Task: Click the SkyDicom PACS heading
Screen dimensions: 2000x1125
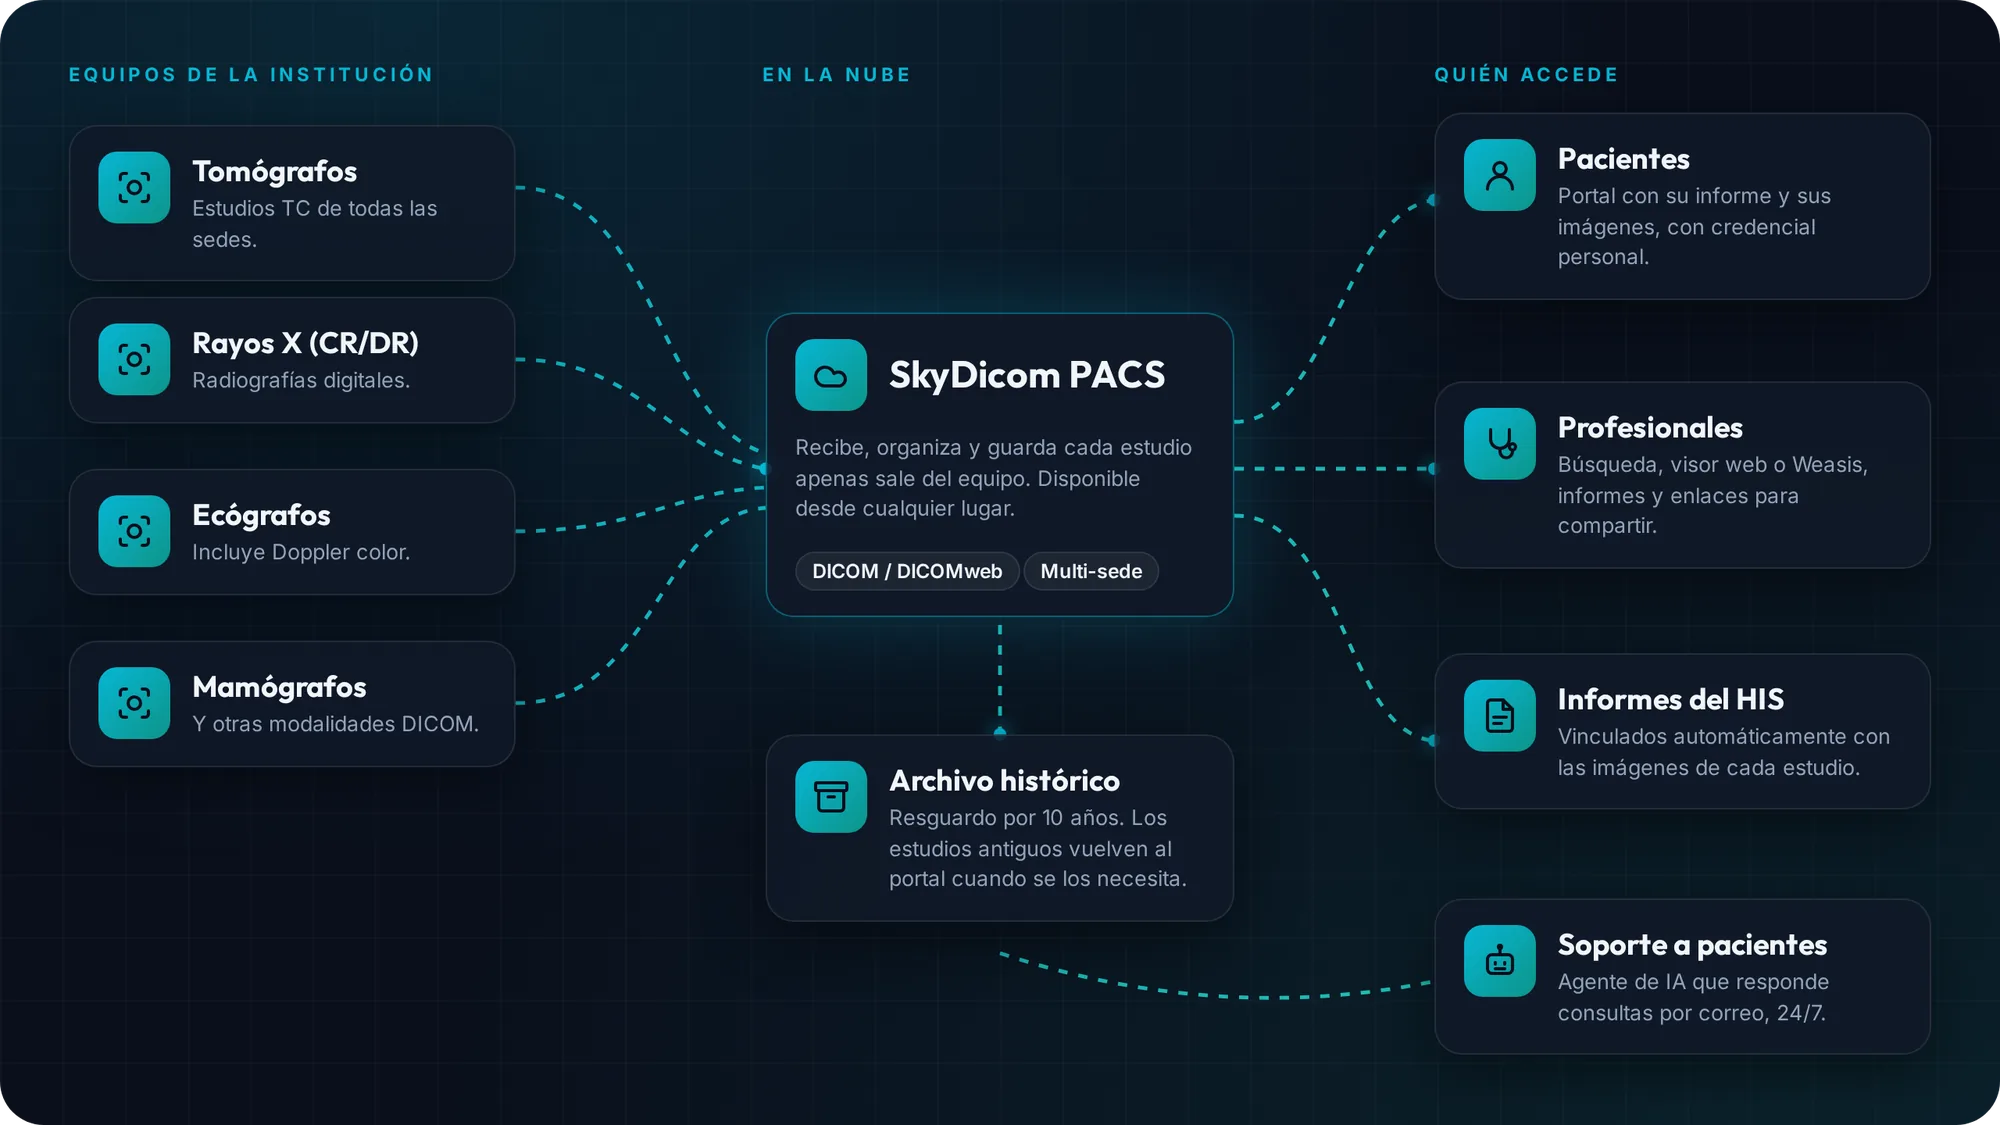Action: (1027, 375)
